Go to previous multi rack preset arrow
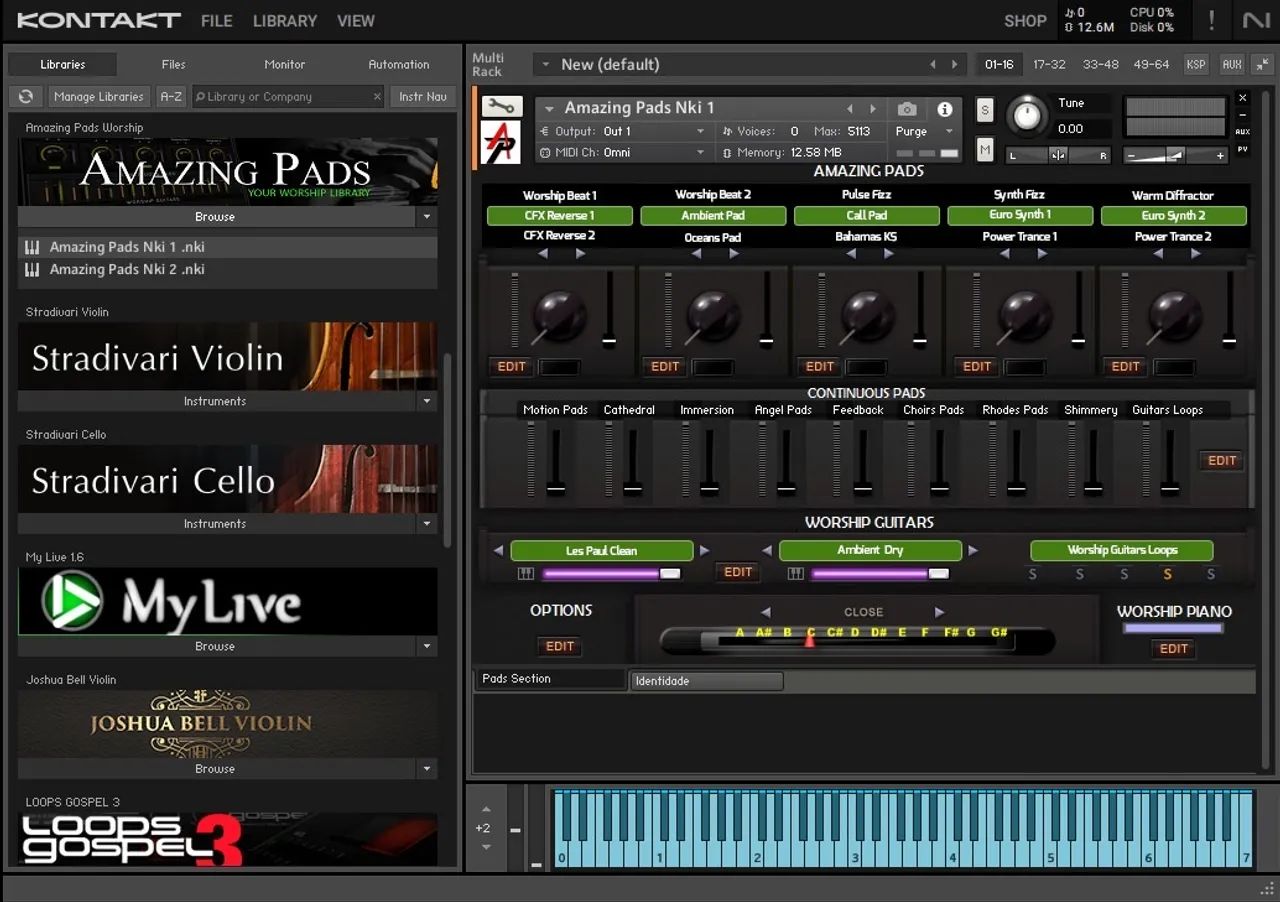Viewport: 1280px width, 902px height. click(x=933, y=64)
